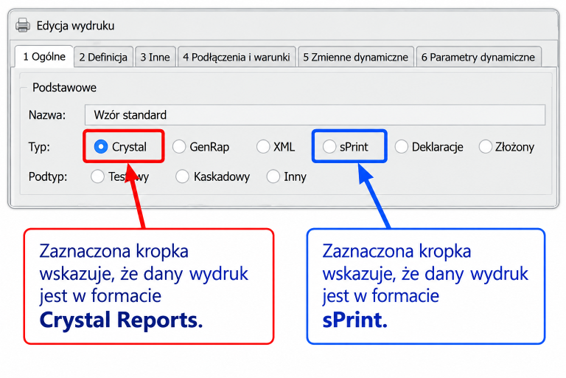Click the Edycja wydruku window title
The width and height of the screenshot is (566, 378).
click(75, 26)
